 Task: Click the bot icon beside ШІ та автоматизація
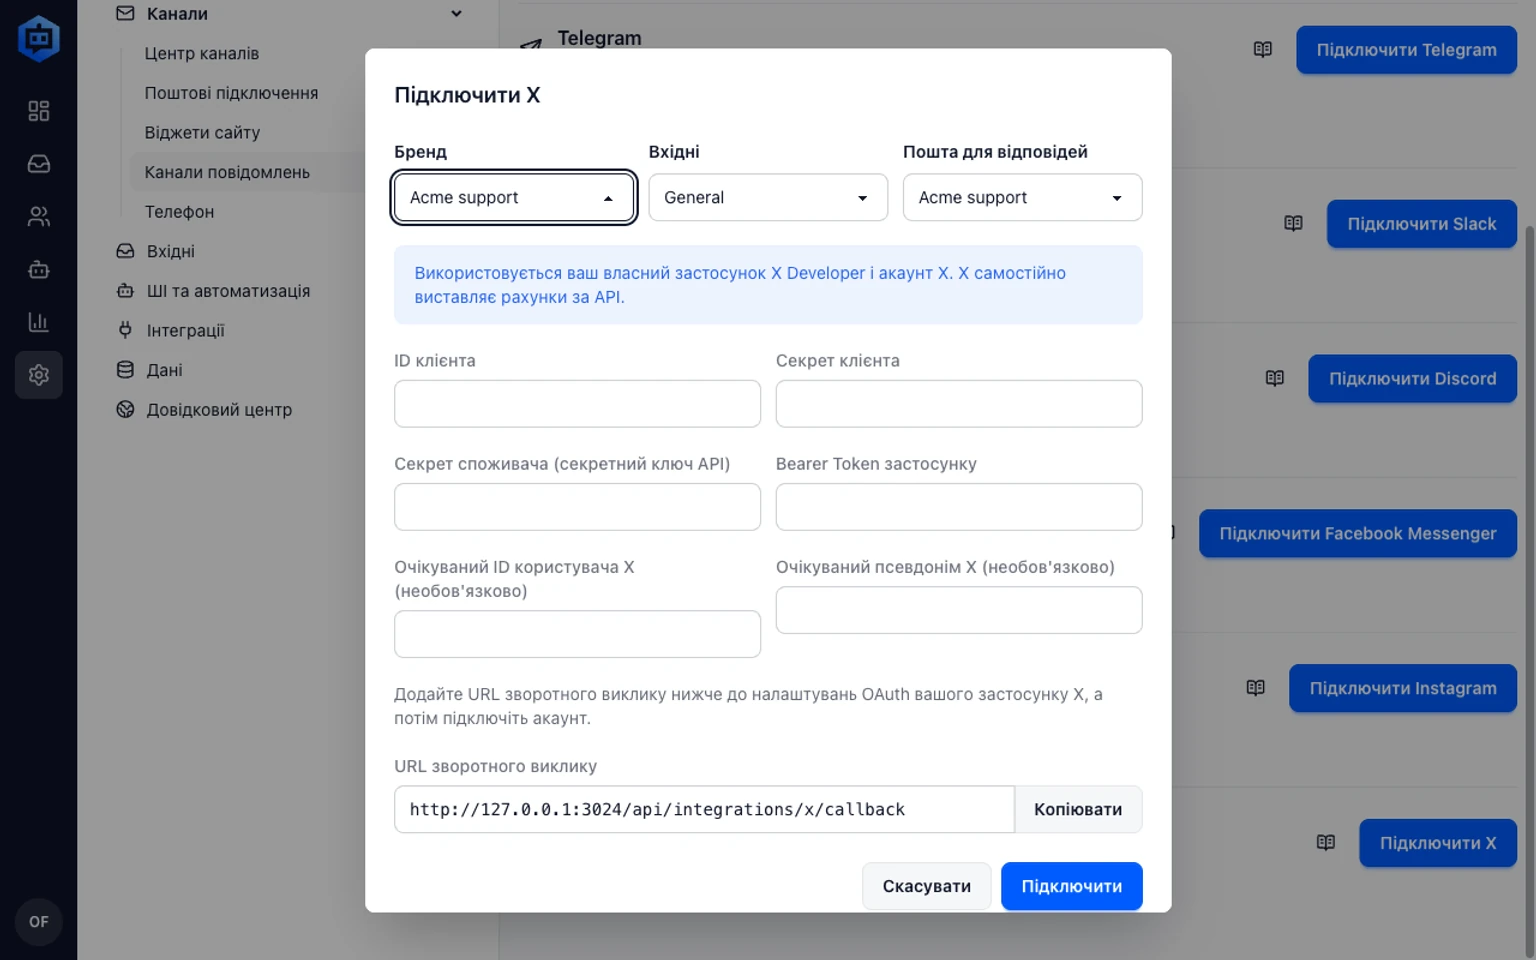coord(125,291)
